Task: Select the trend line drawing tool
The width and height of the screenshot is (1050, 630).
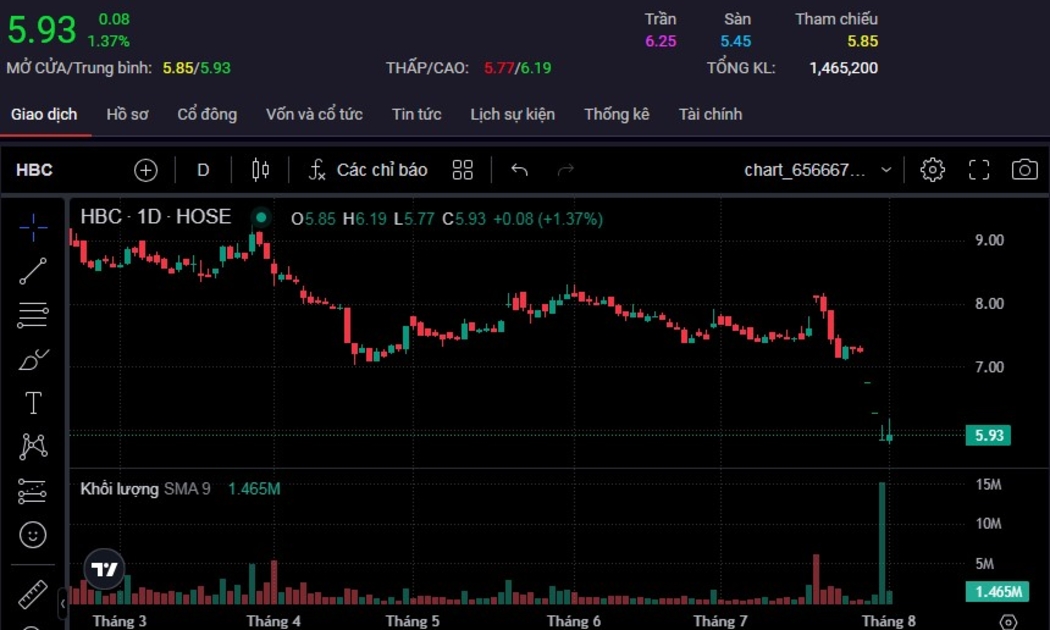Action: [x=33, y=271]
